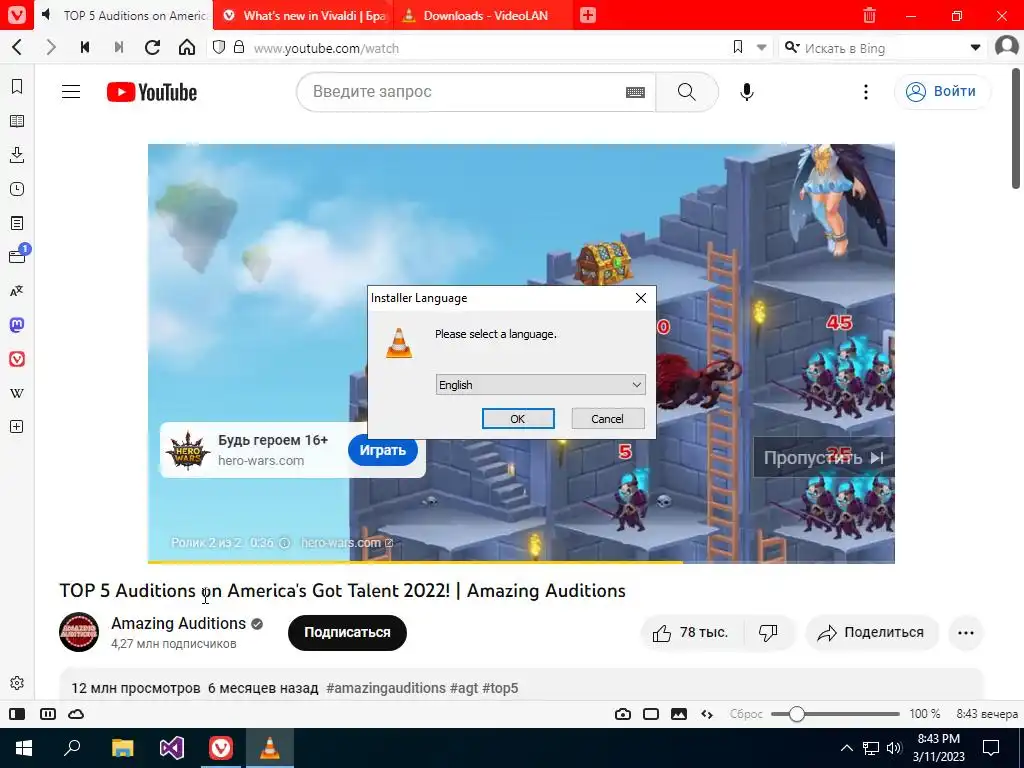Viewport: 1024px width, 768px height.
Task: Open the VLC installer taskbar icon
Action: (270, 748)
